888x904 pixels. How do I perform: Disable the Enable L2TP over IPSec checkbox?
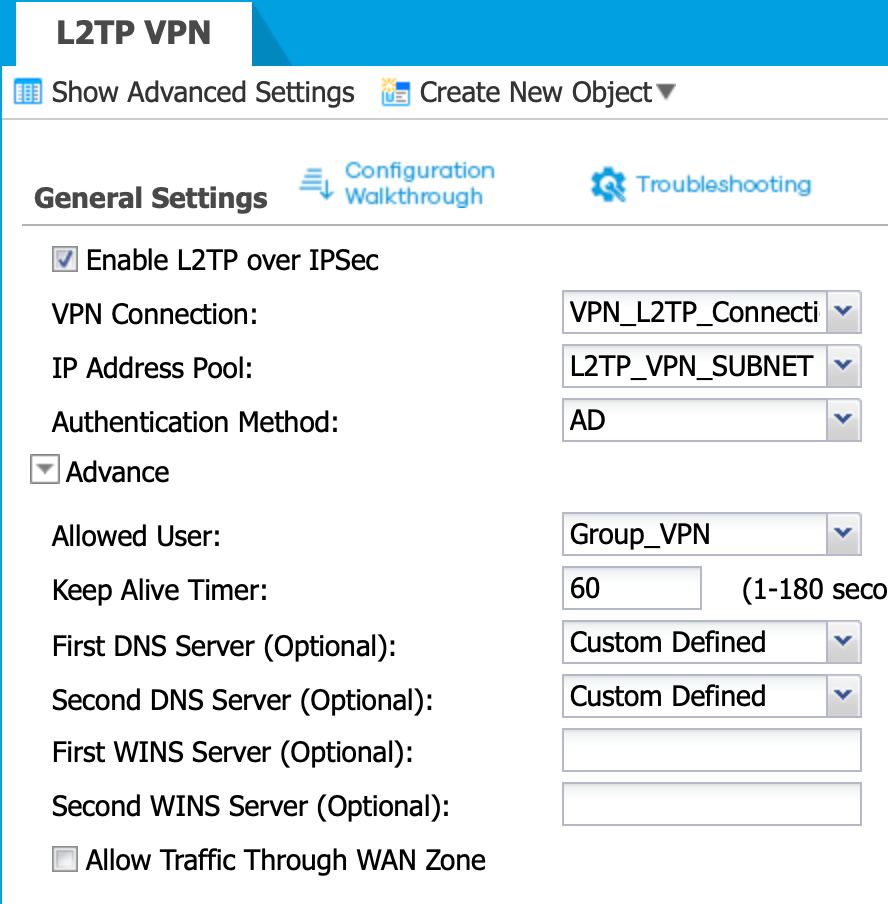coord(65,260)
